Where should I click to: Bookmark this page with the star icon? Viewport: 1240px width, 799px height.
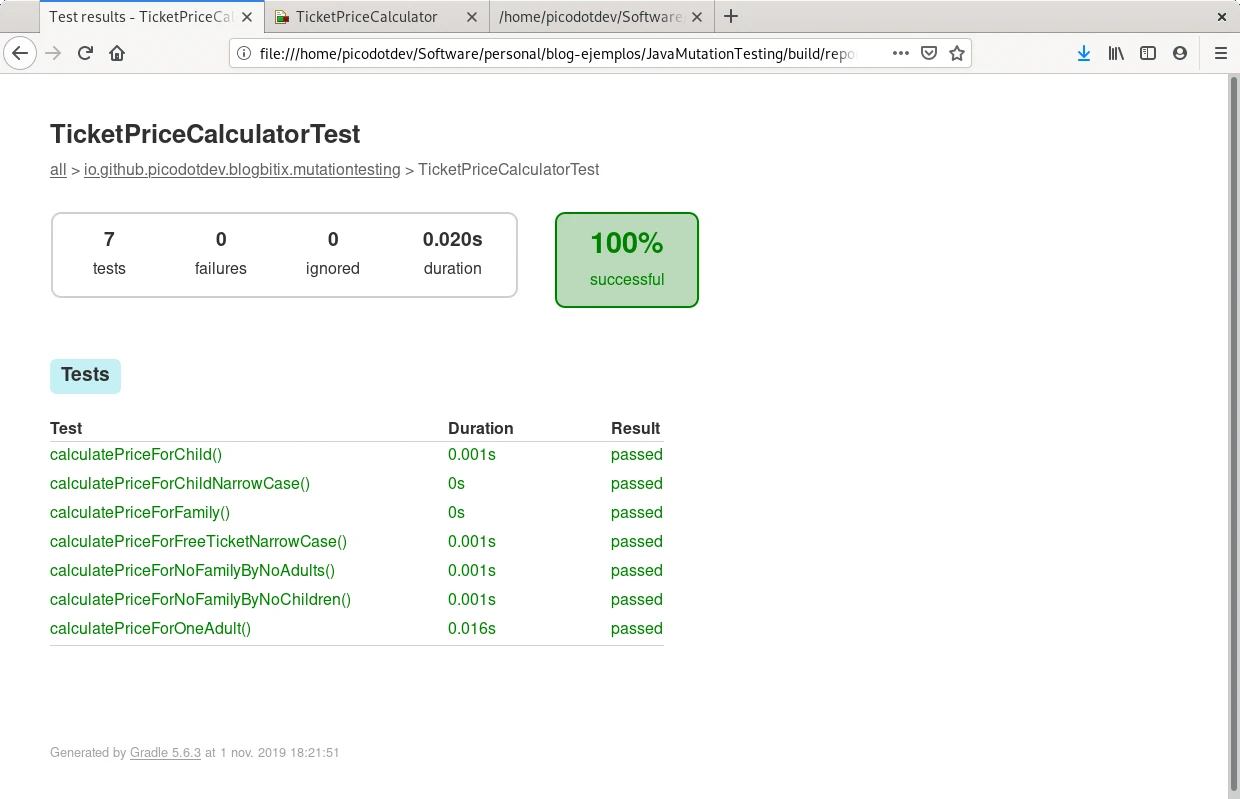point(957,54)
